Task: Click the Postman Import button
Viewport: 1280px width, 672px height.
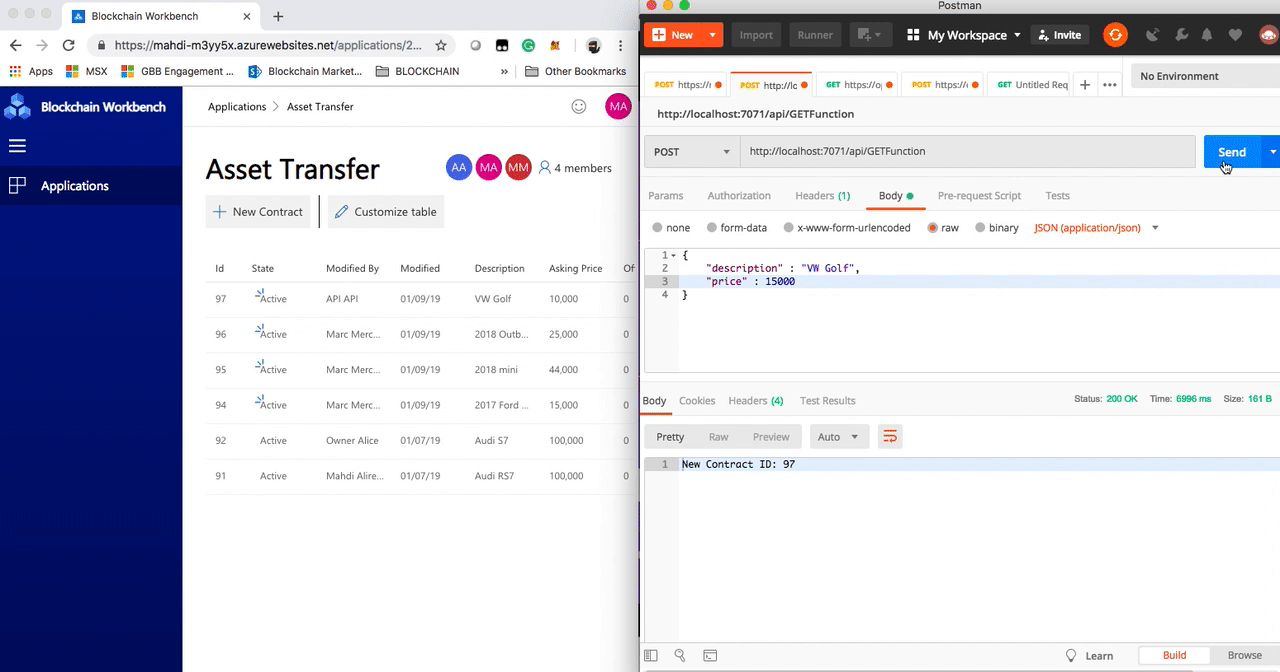Action: (756, 35)
